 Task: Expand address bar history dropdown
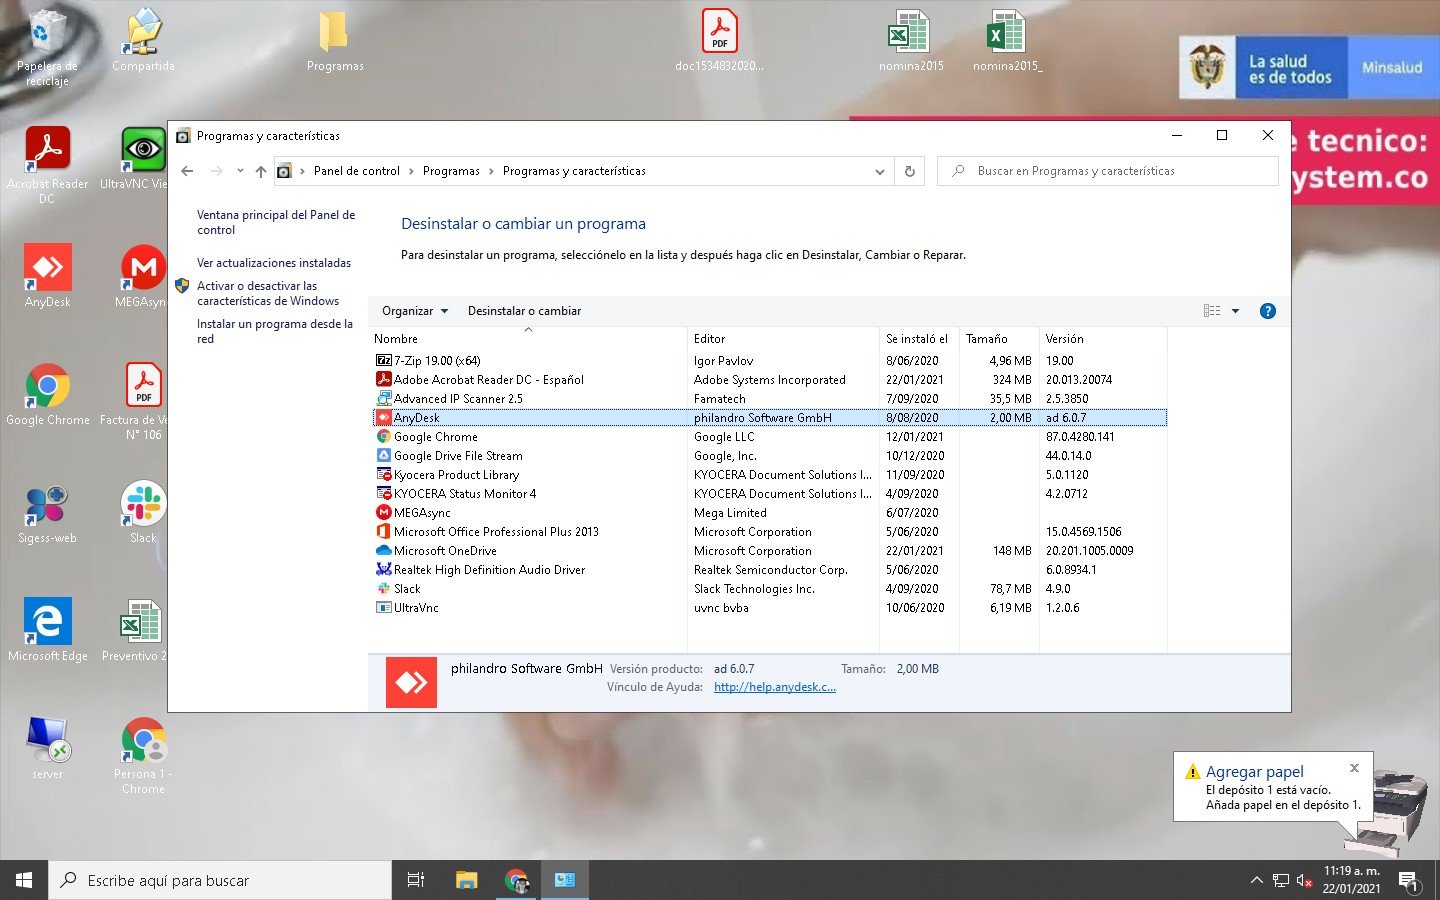point(880,171)
